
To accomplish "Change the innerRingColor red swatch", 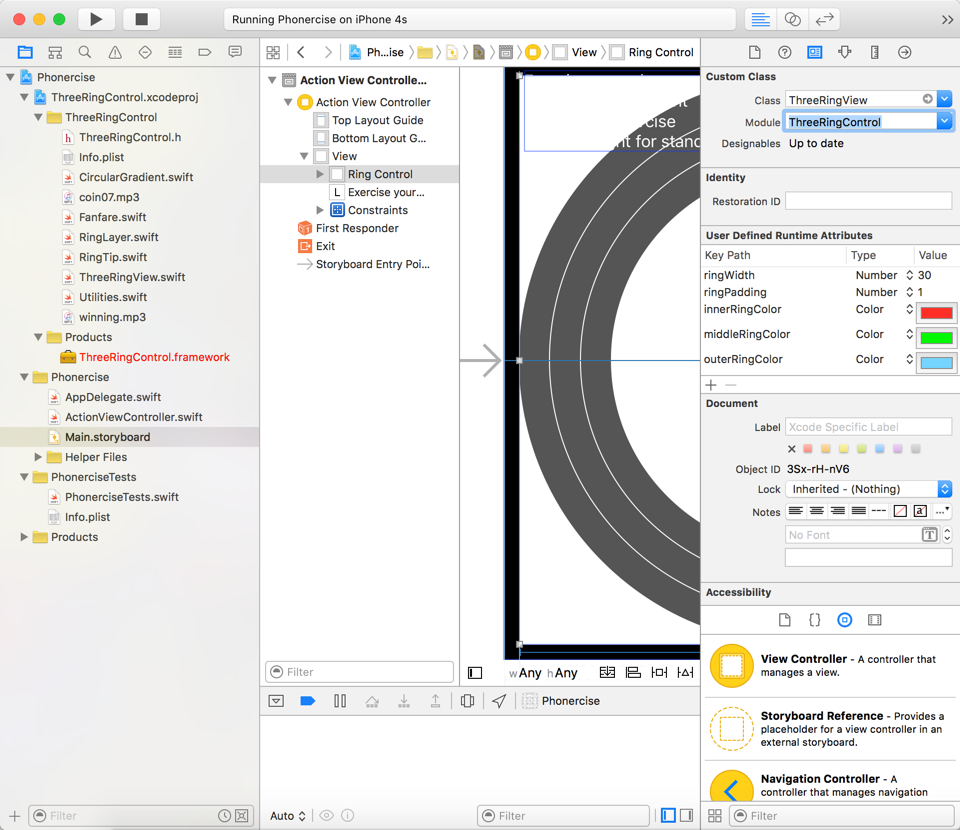I will click(x=936, y=313).
